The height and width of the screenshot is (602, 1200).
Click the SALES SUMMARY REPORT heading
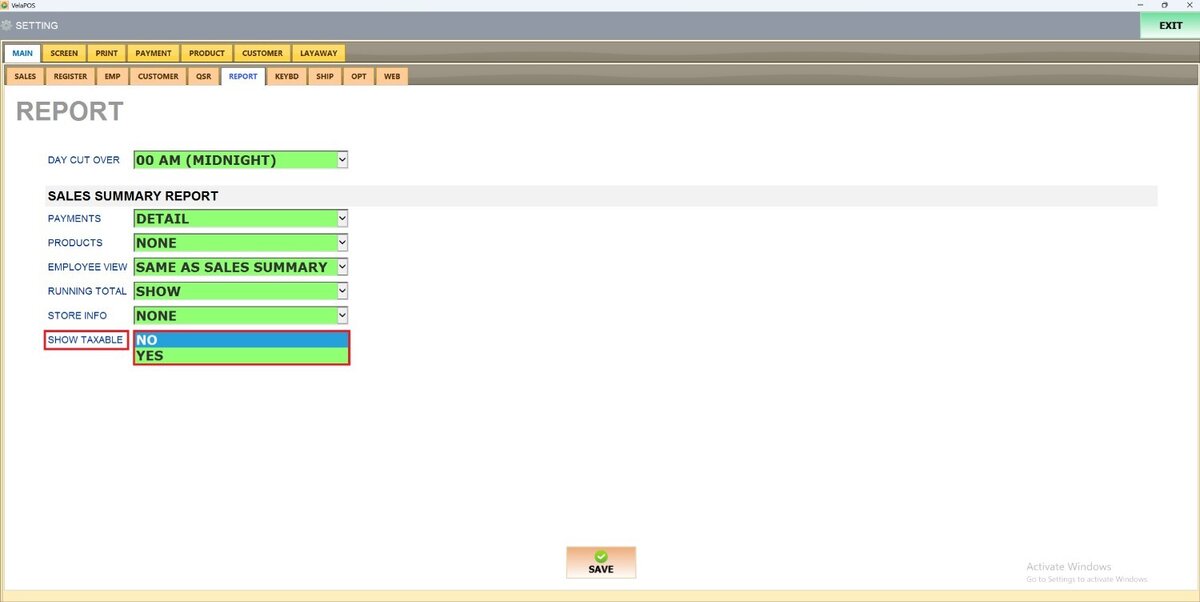[x=133, y=196]
